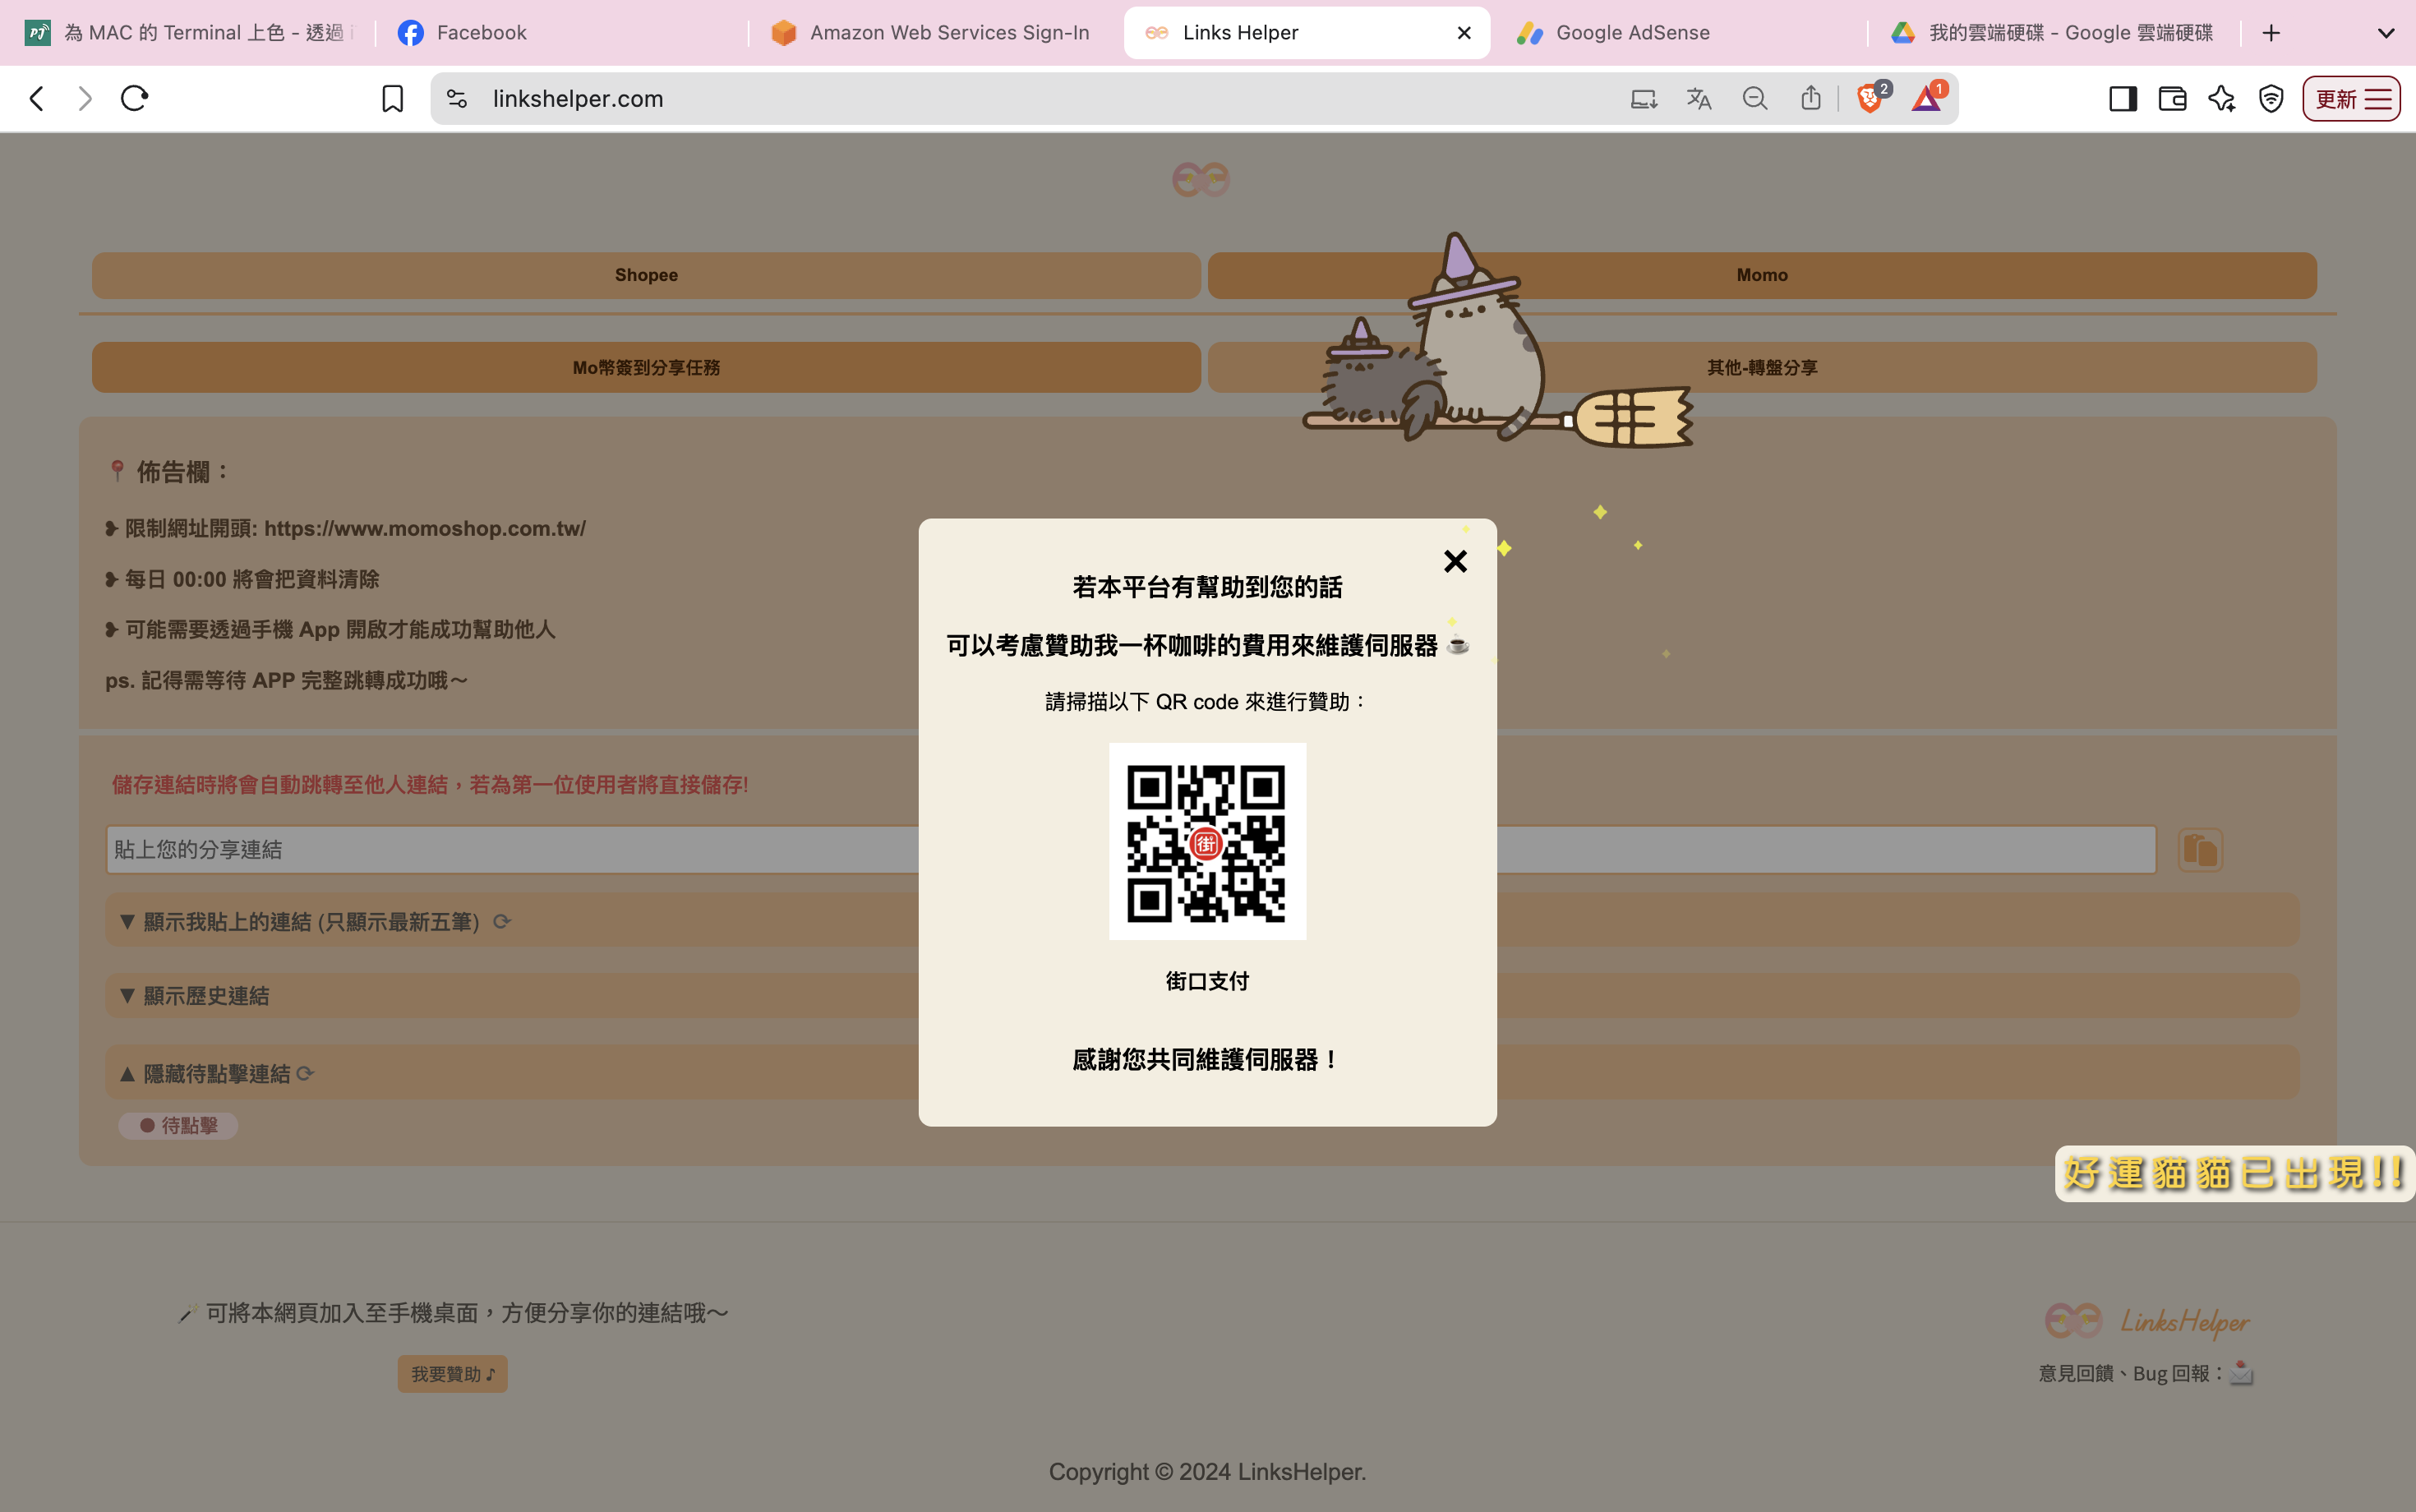
Task: Click the Street Pay QR code image
Action: (1207, 841)
